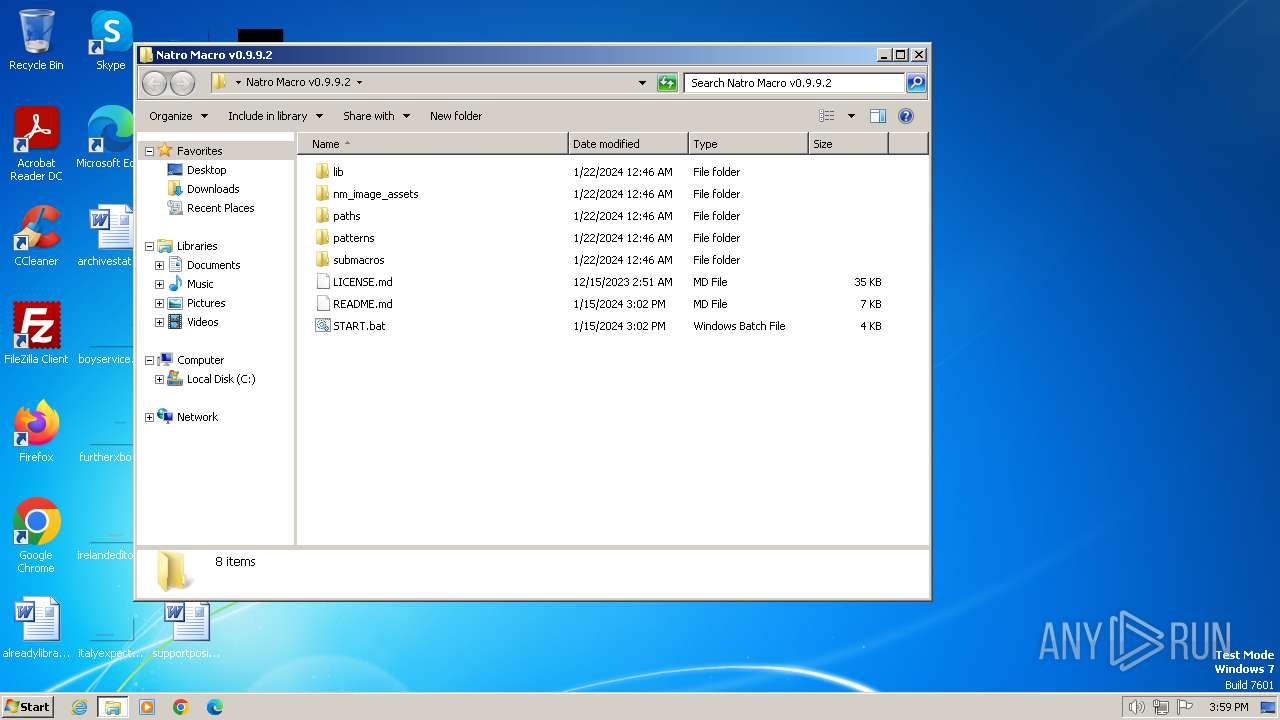This screenshot has width=1280, height=720.
Task: Expand the Local Disk (C:) node
Action: (x=159, y=379)
